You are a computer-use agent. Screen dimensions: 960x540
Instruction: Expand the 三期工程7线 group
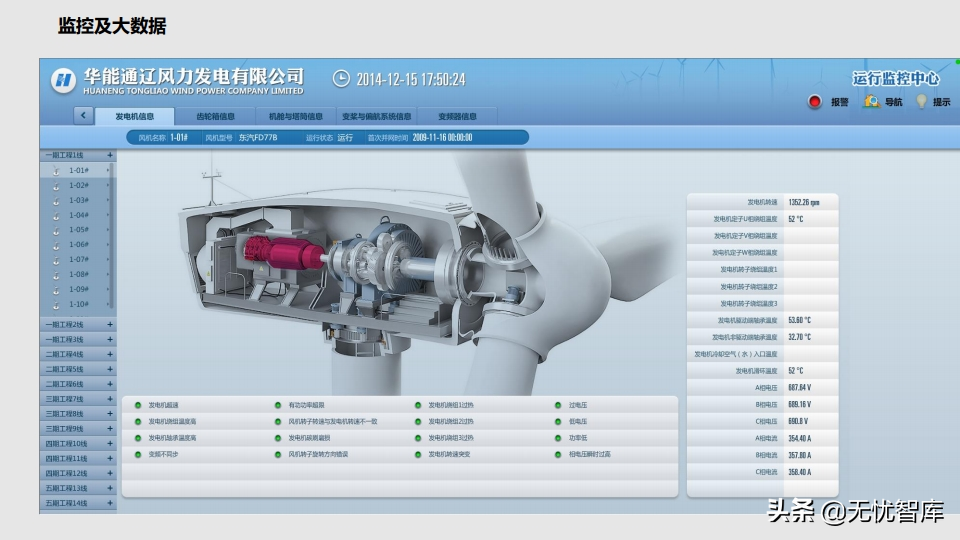pyautogui.click(x=110, y=399)
